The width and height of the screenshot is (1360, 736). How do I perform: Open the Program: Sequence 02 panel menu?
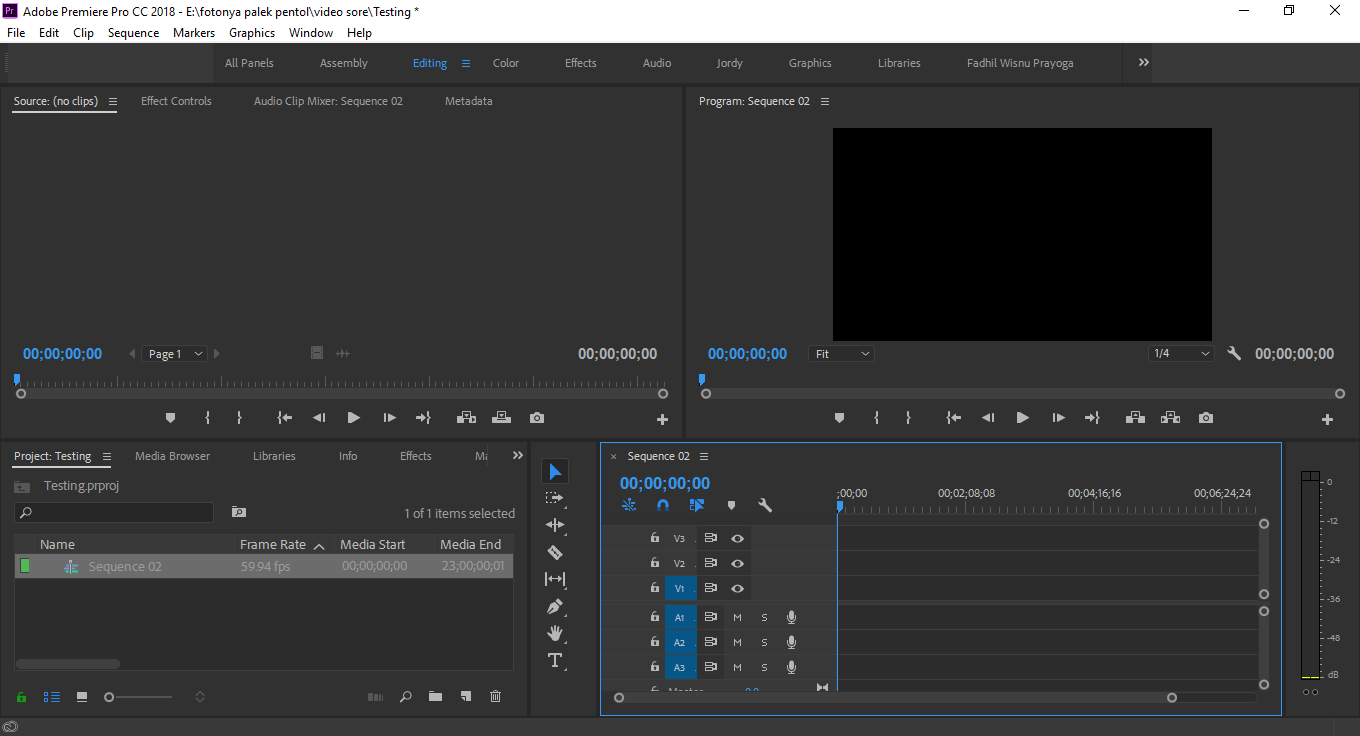(825, 101)
